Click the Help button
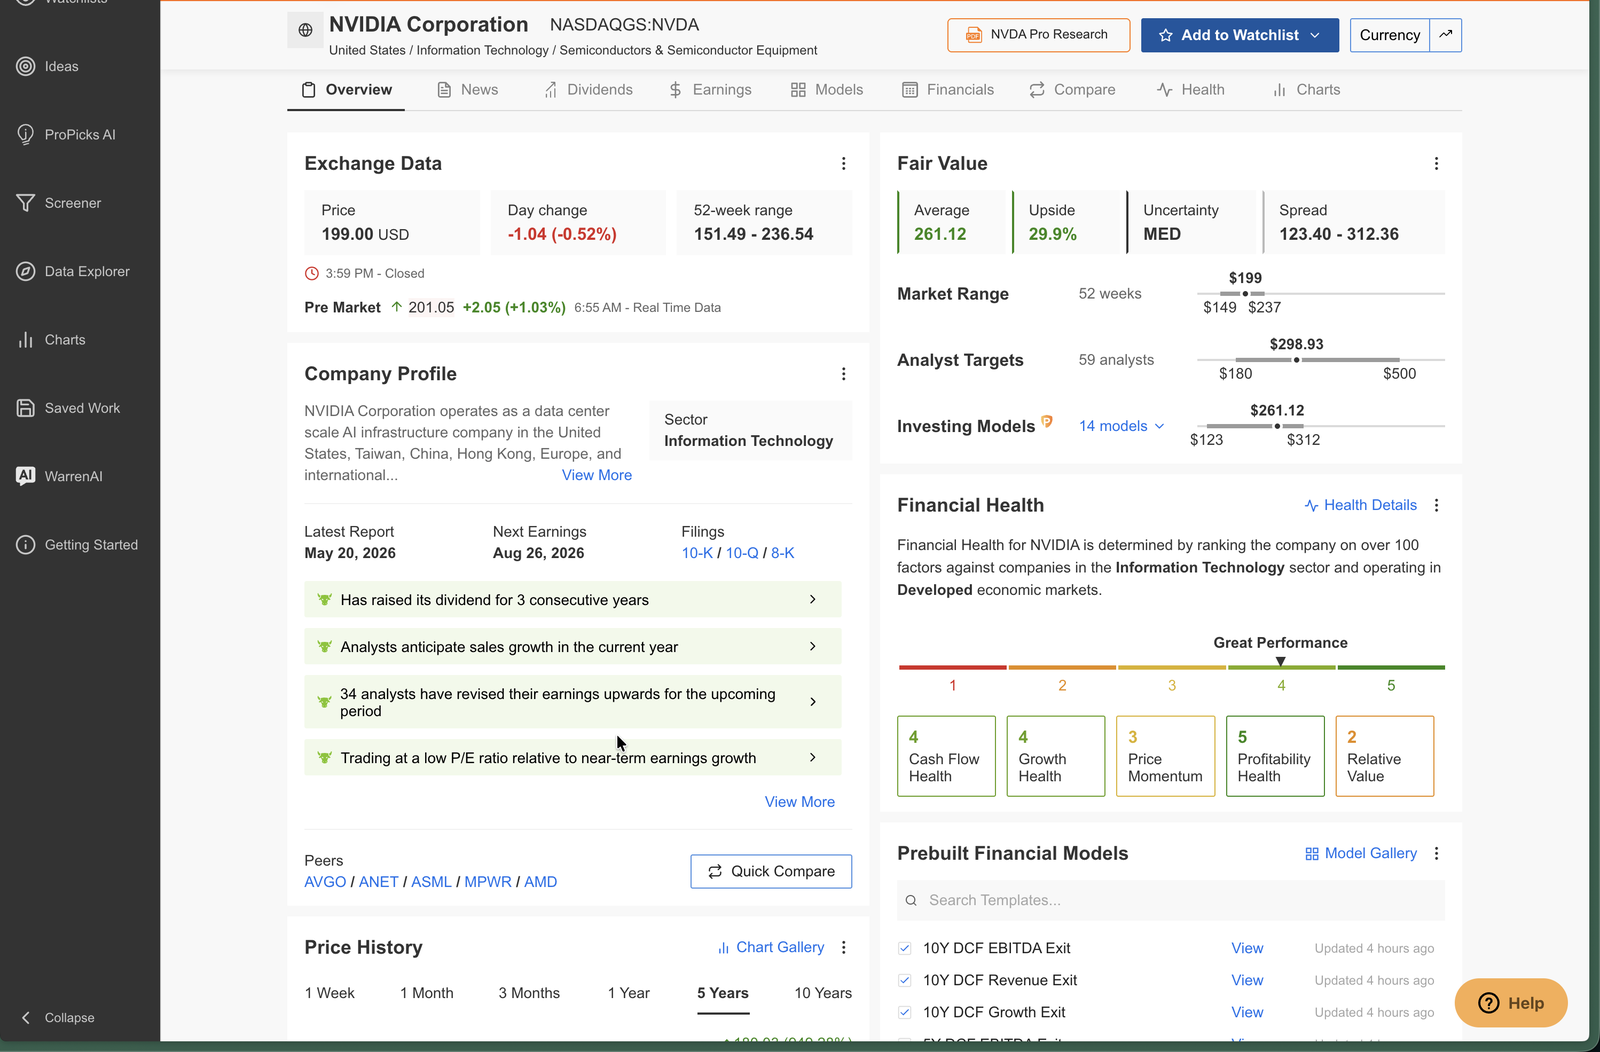The image size is (1600, 1052). coord(1511,1003)
